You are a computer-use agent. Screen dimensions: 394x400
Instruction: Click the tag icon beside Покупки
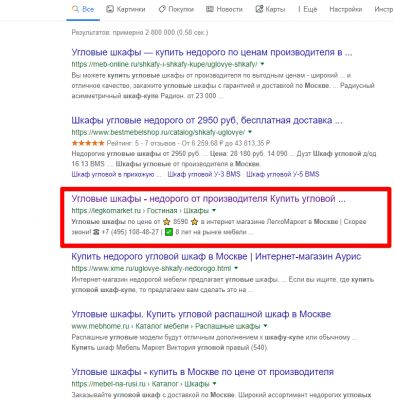pos(162,9)
